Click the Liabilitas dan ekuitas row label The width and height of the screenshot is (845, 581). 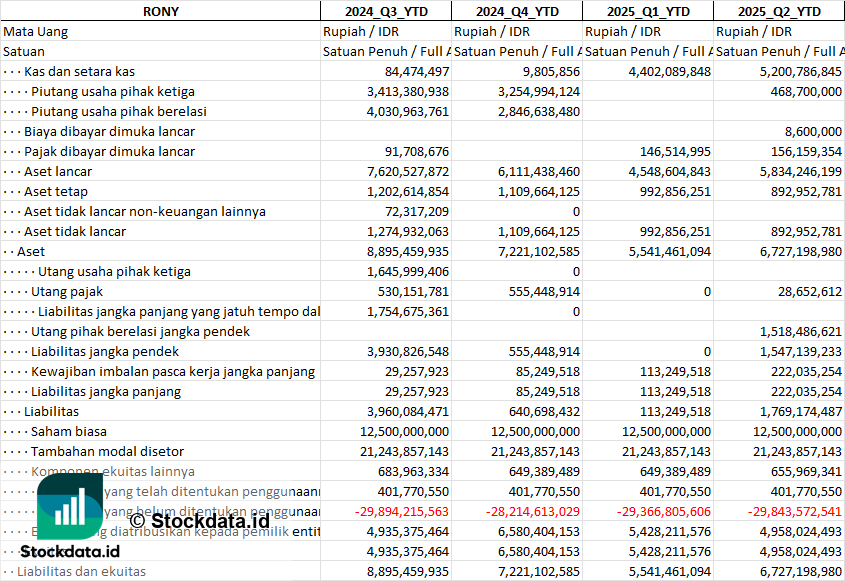(x=82, y=571)
